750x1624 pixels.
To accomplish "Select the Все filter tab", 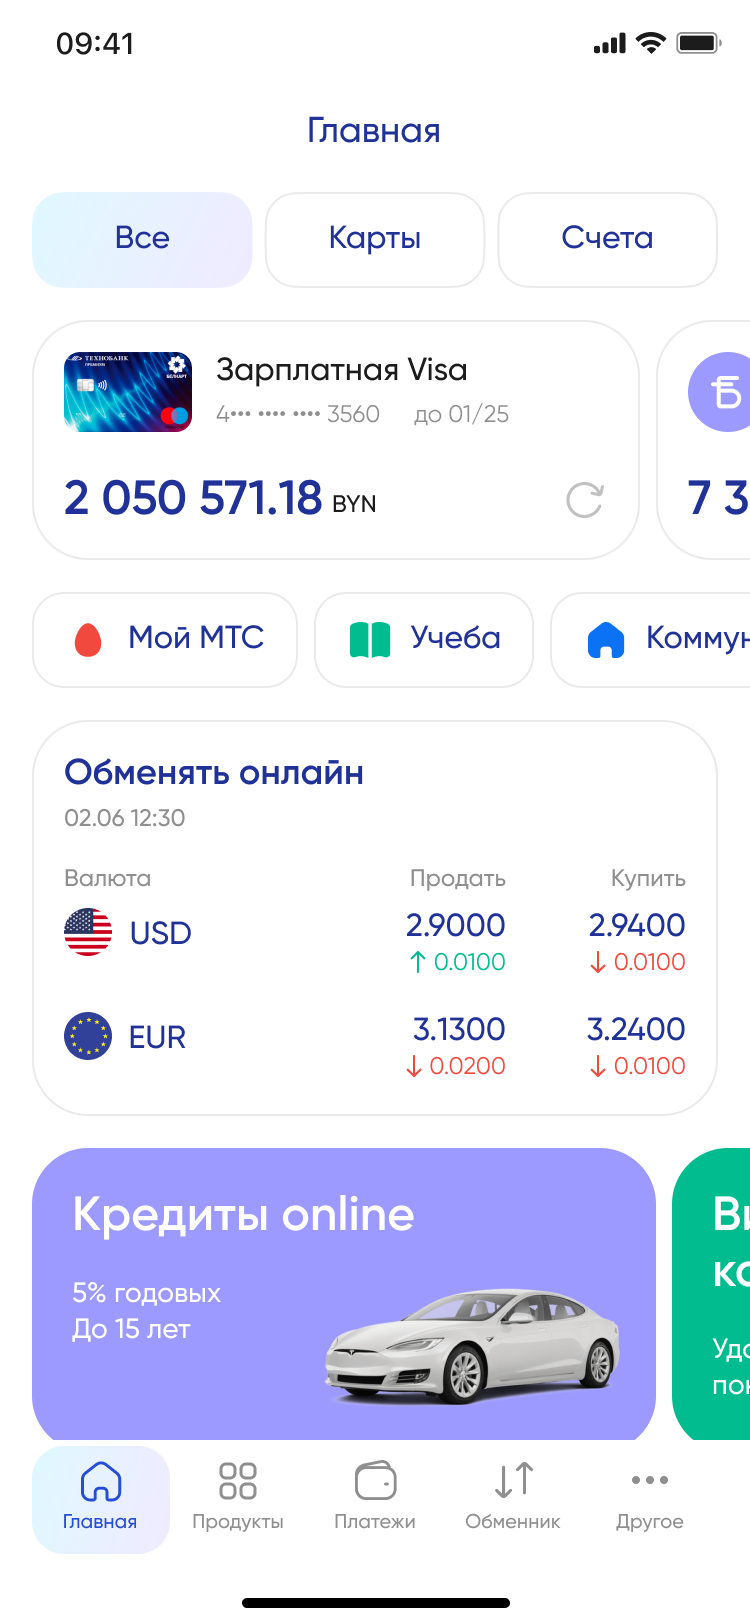I will 142,239.
